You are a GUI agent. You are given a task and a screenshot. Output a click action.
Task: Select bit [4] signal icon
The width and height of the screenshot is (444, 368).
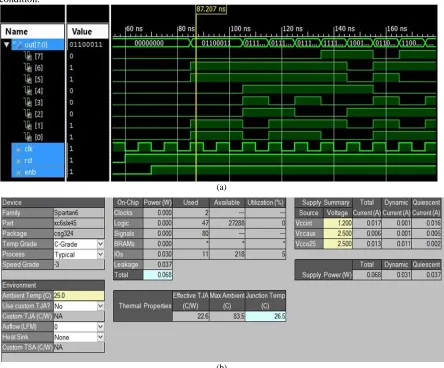[28, 91]
